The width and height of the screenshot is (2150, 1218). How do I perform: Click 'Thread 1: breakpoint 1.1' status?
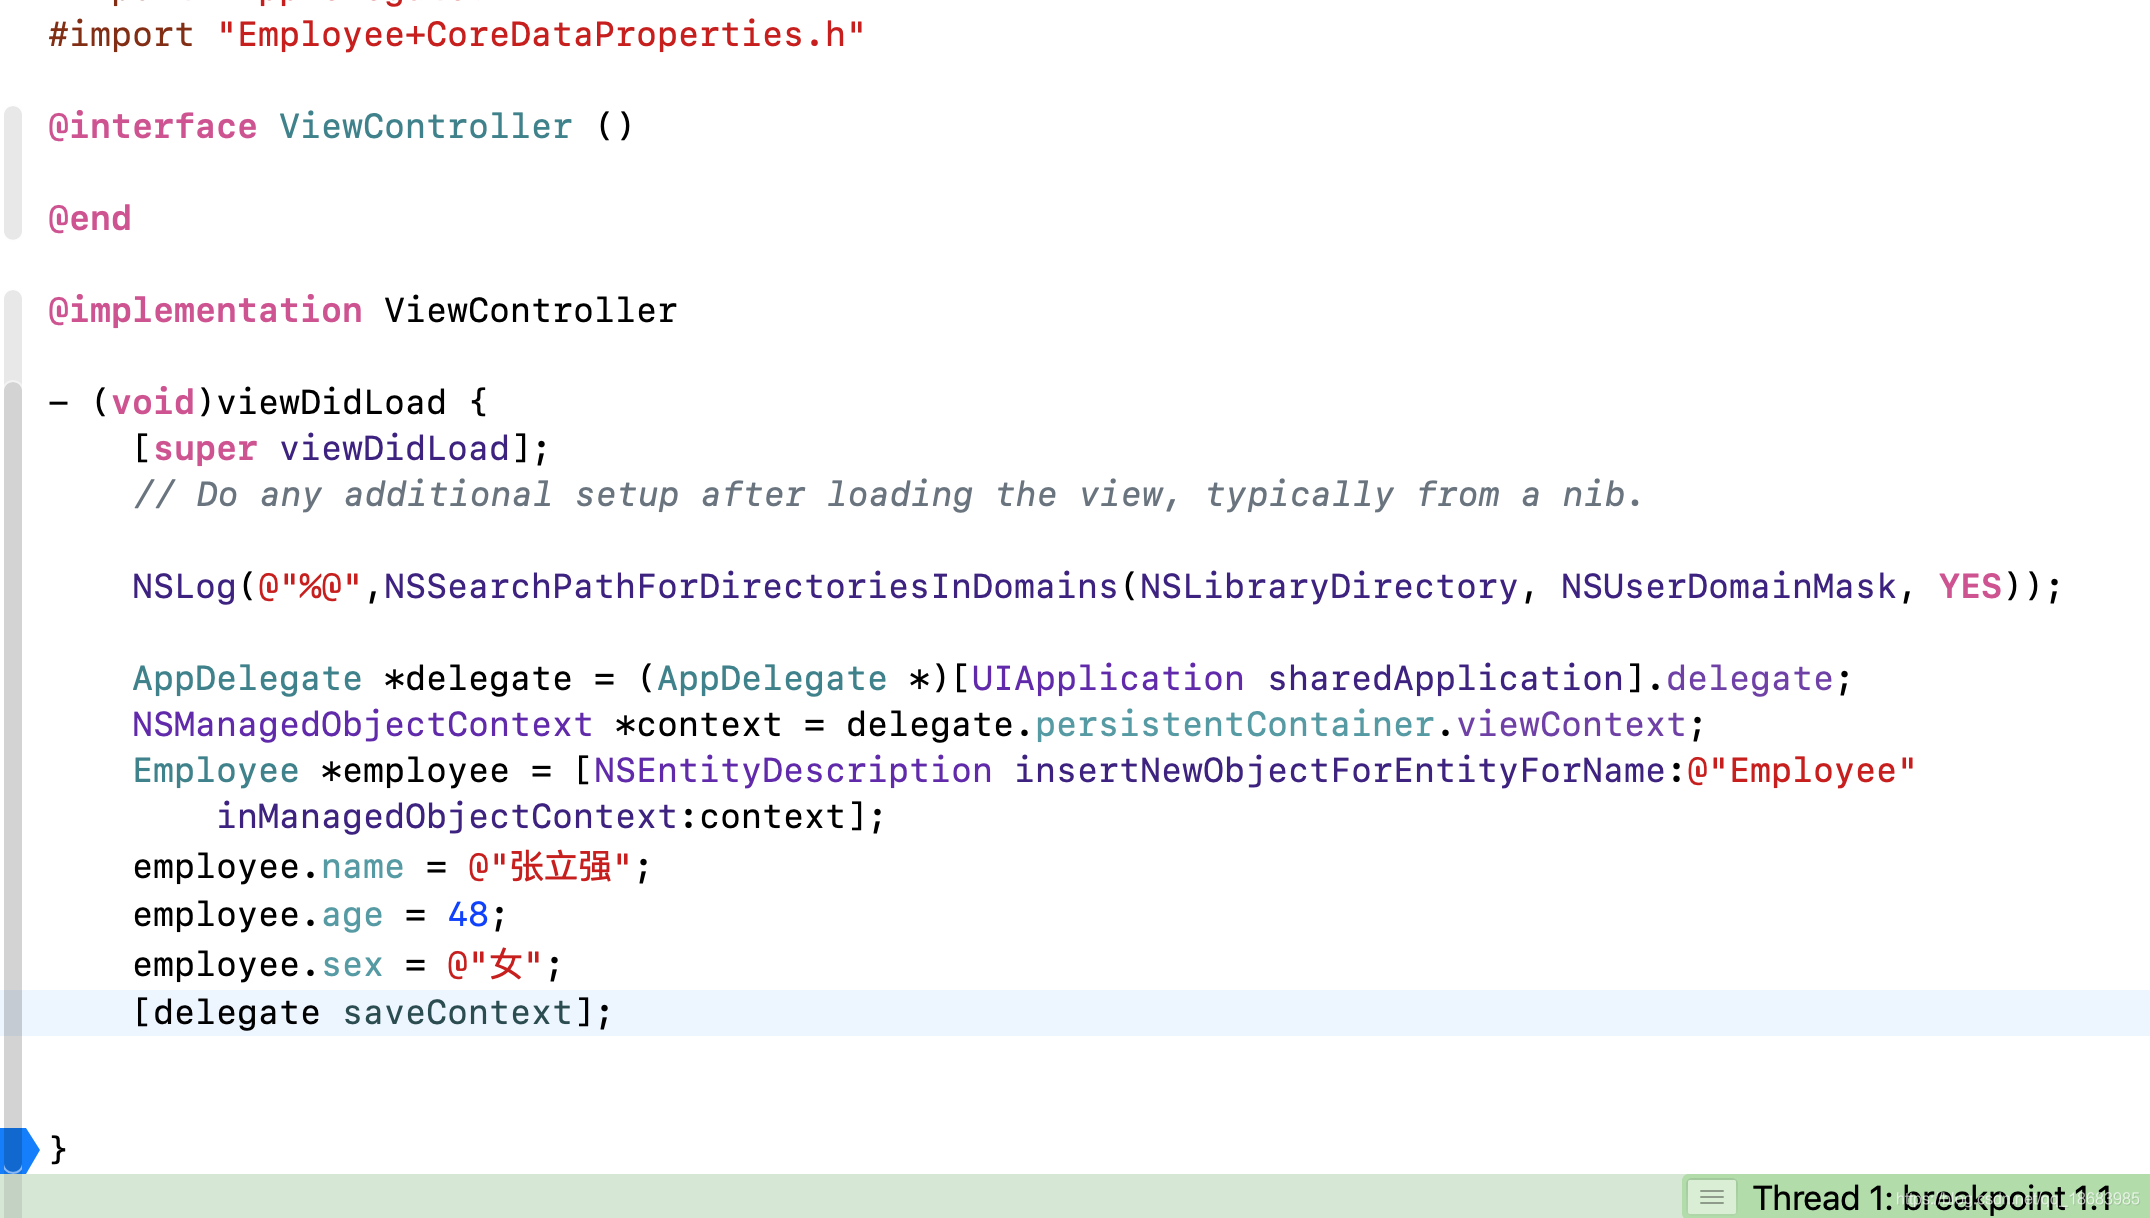click(x=1931, y=1197)
